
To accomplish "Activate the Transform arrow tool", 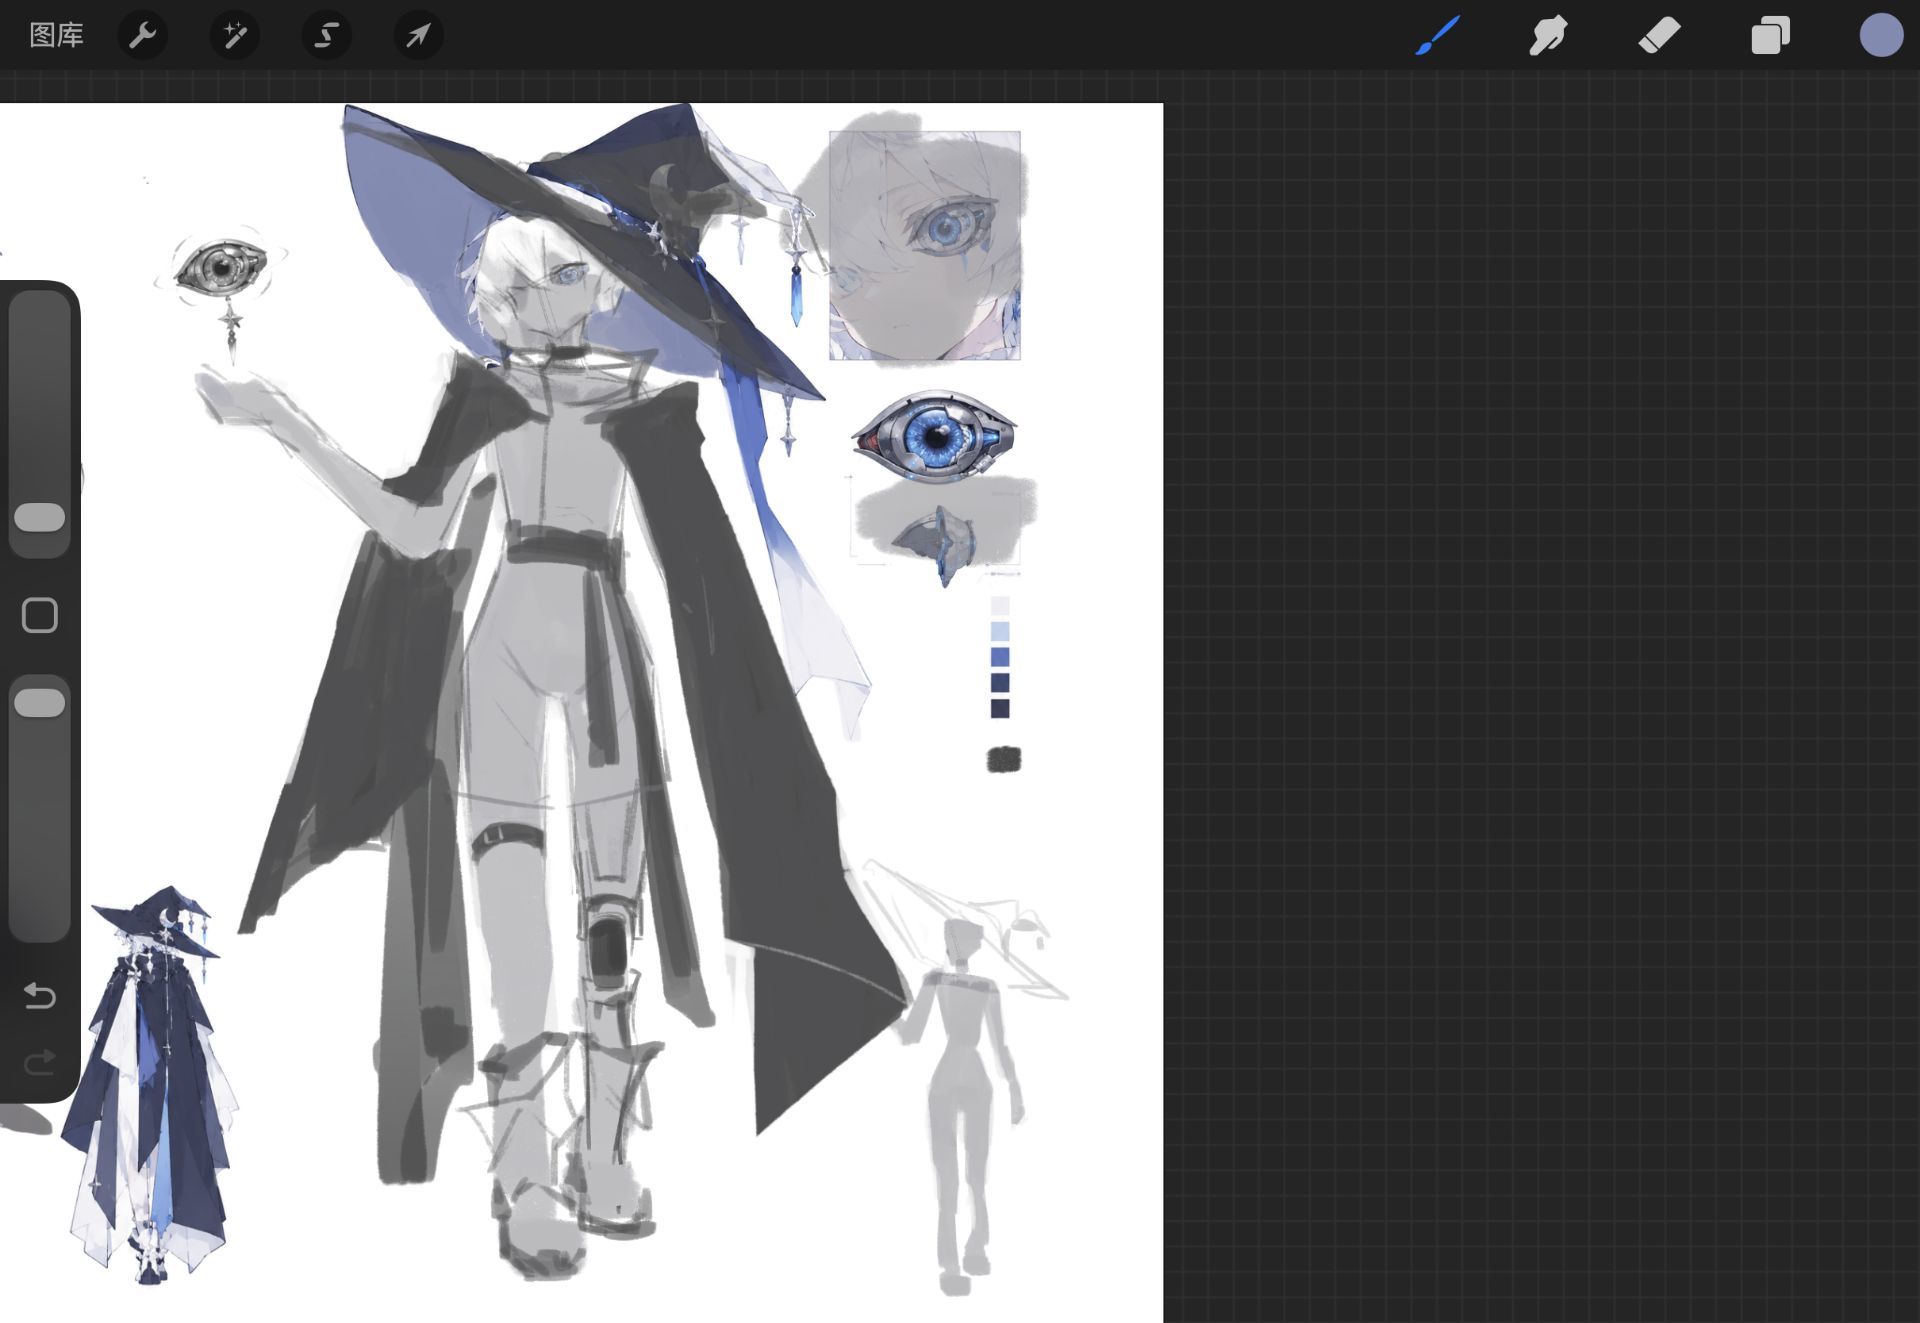I will click(418, 36).
